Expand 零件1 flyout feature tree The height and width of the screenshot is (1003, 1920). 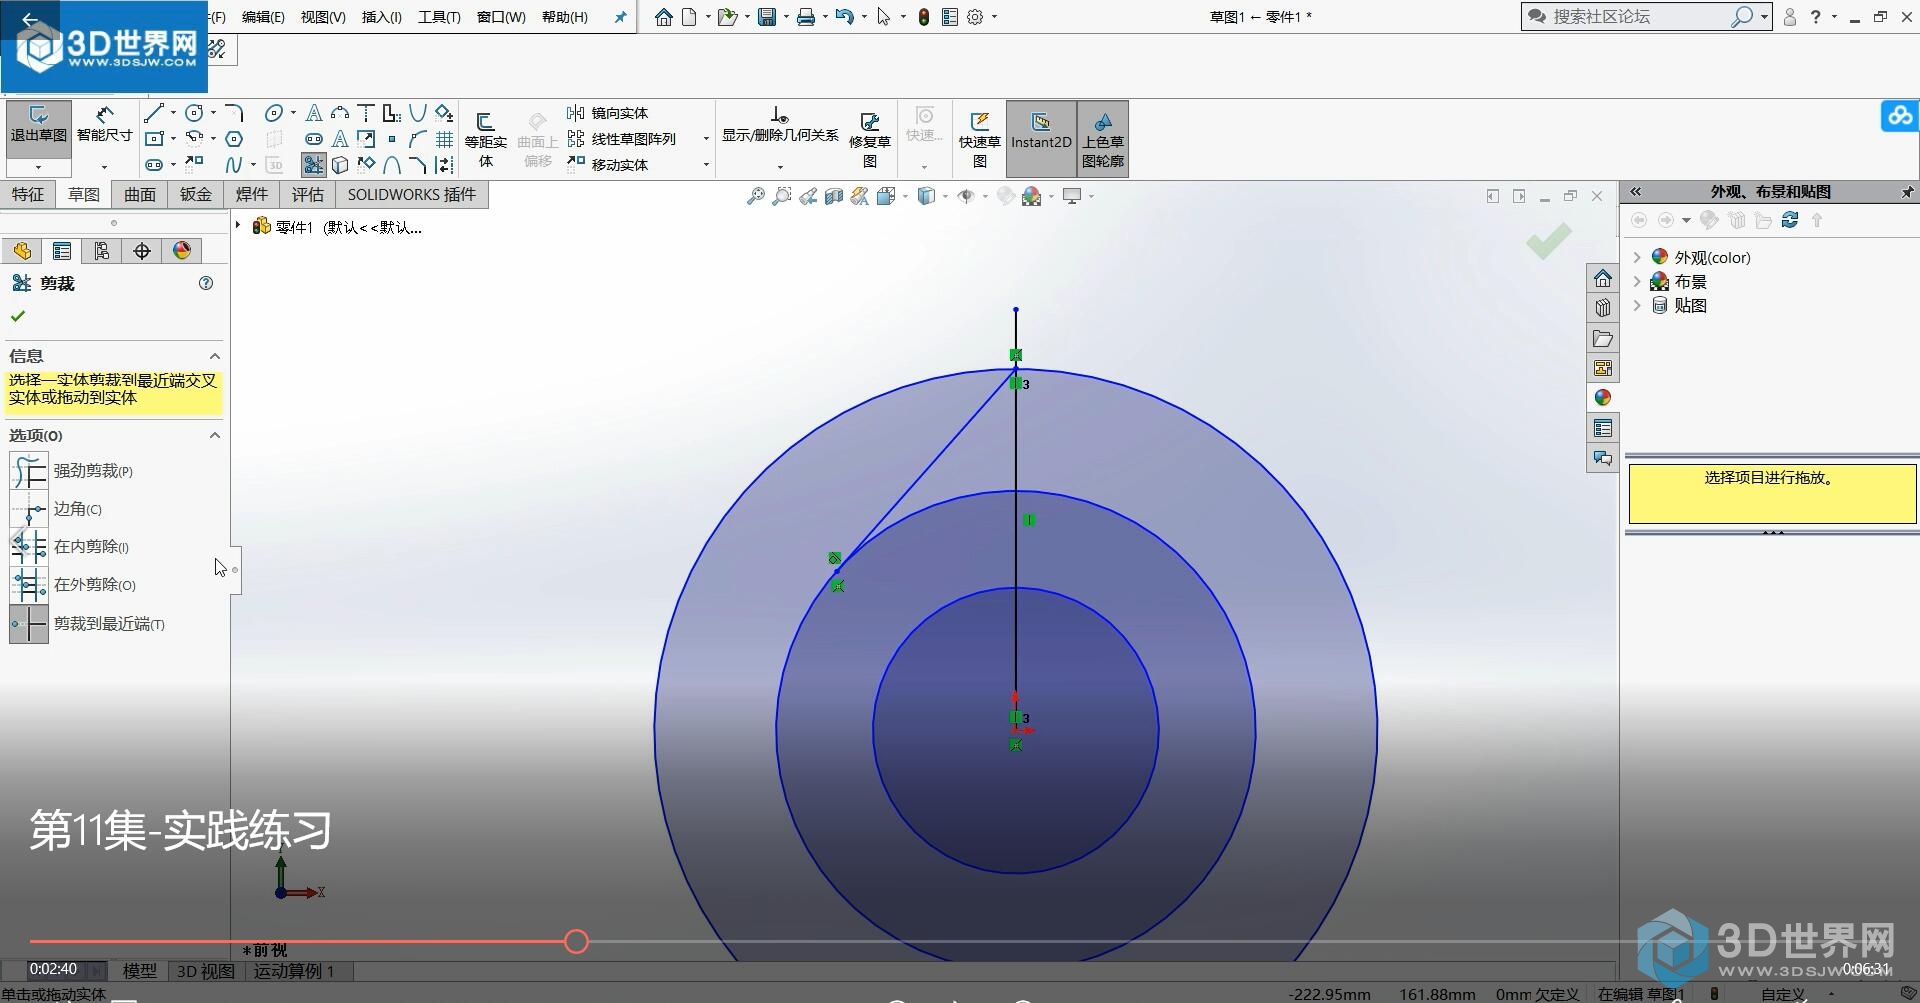[x=238, y=226]
